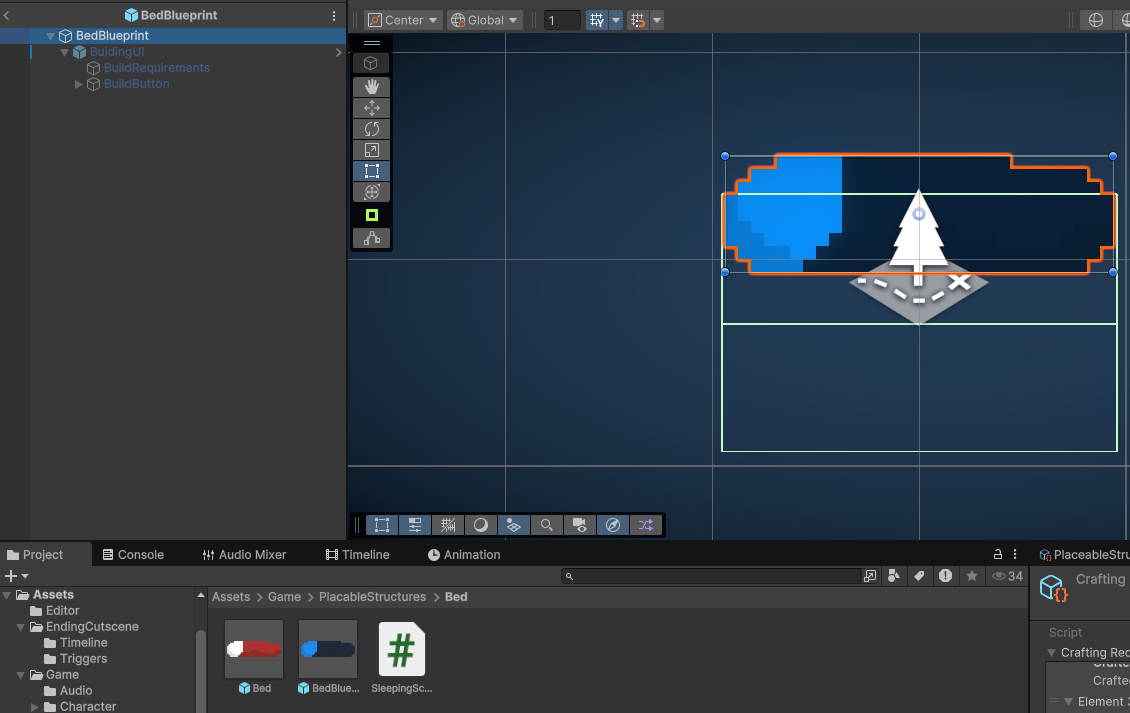Select the Hand tool in scene toolbar
The width and height of the screenshot is (1130, 713).
pyautogui.click(x=371, y=87)
